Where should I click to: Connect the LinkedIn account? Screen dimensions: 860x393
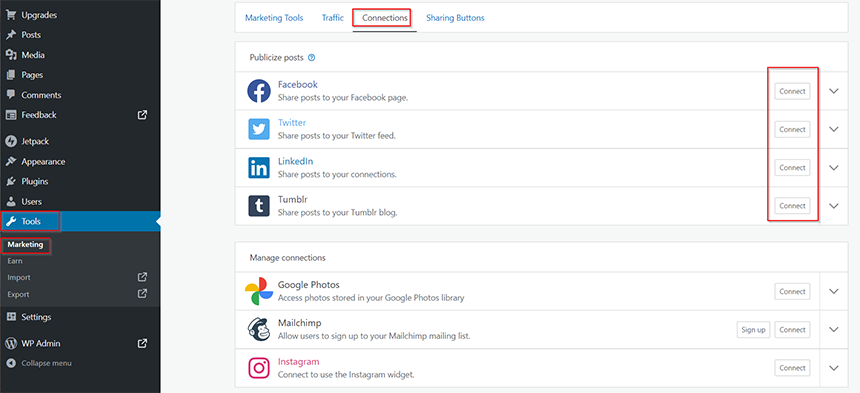(792, 168)
